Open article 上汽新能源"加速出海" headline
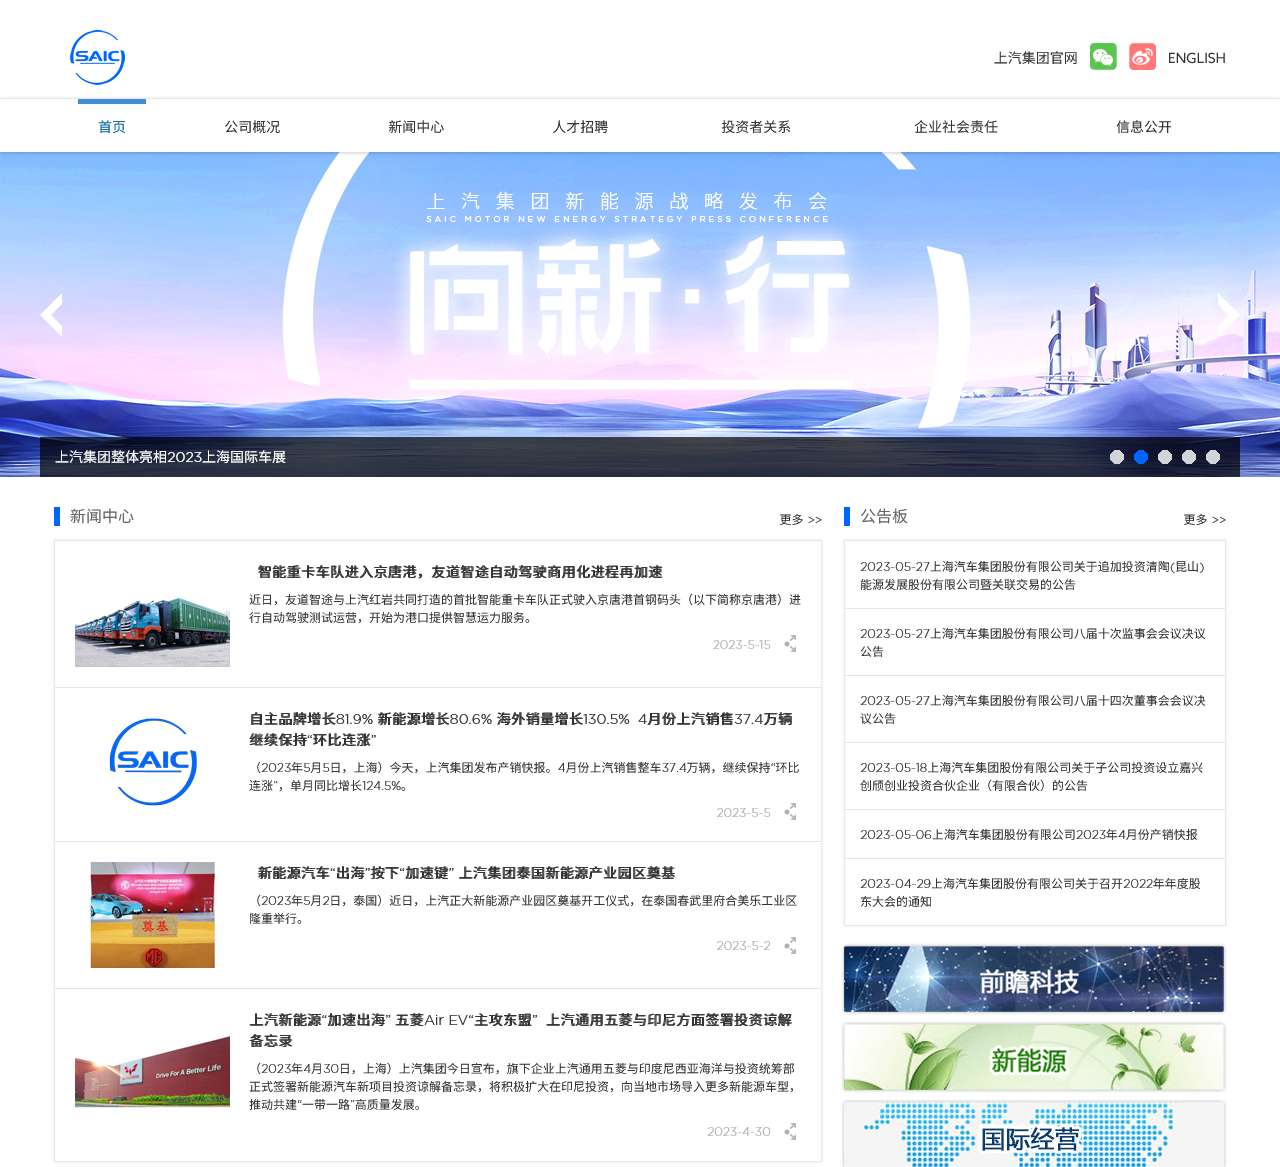1280x1167 pixels. pyautogui.click(x=520, y=1030)
